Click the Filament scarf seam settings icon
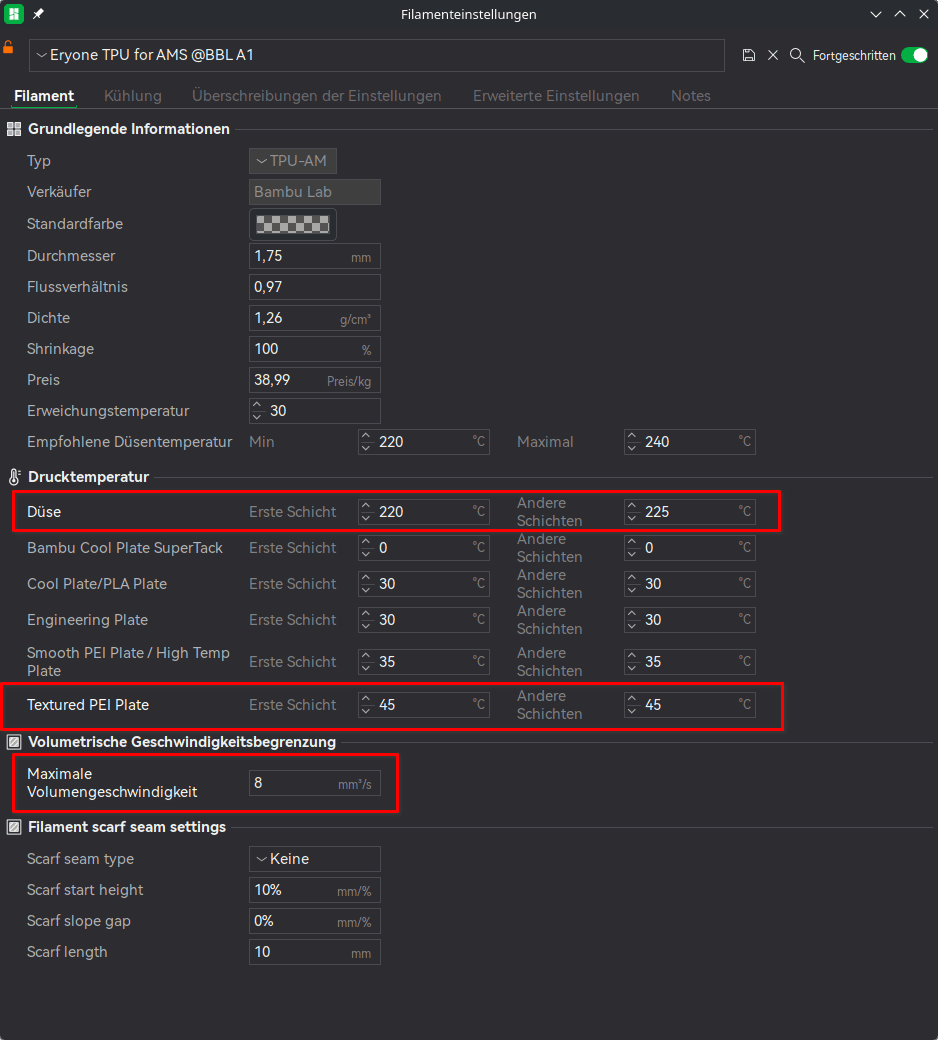The image size is (938, 1040). 14,827
